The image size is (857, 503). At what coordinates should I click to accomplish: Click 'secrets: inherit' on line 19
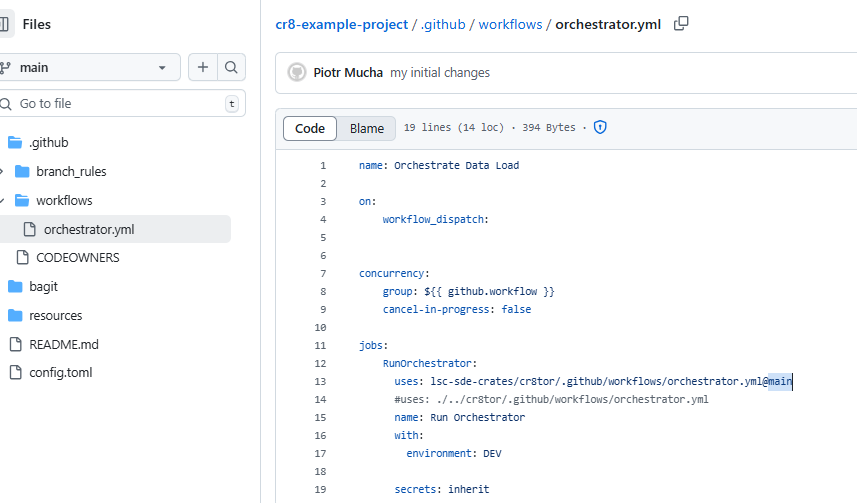442,489
